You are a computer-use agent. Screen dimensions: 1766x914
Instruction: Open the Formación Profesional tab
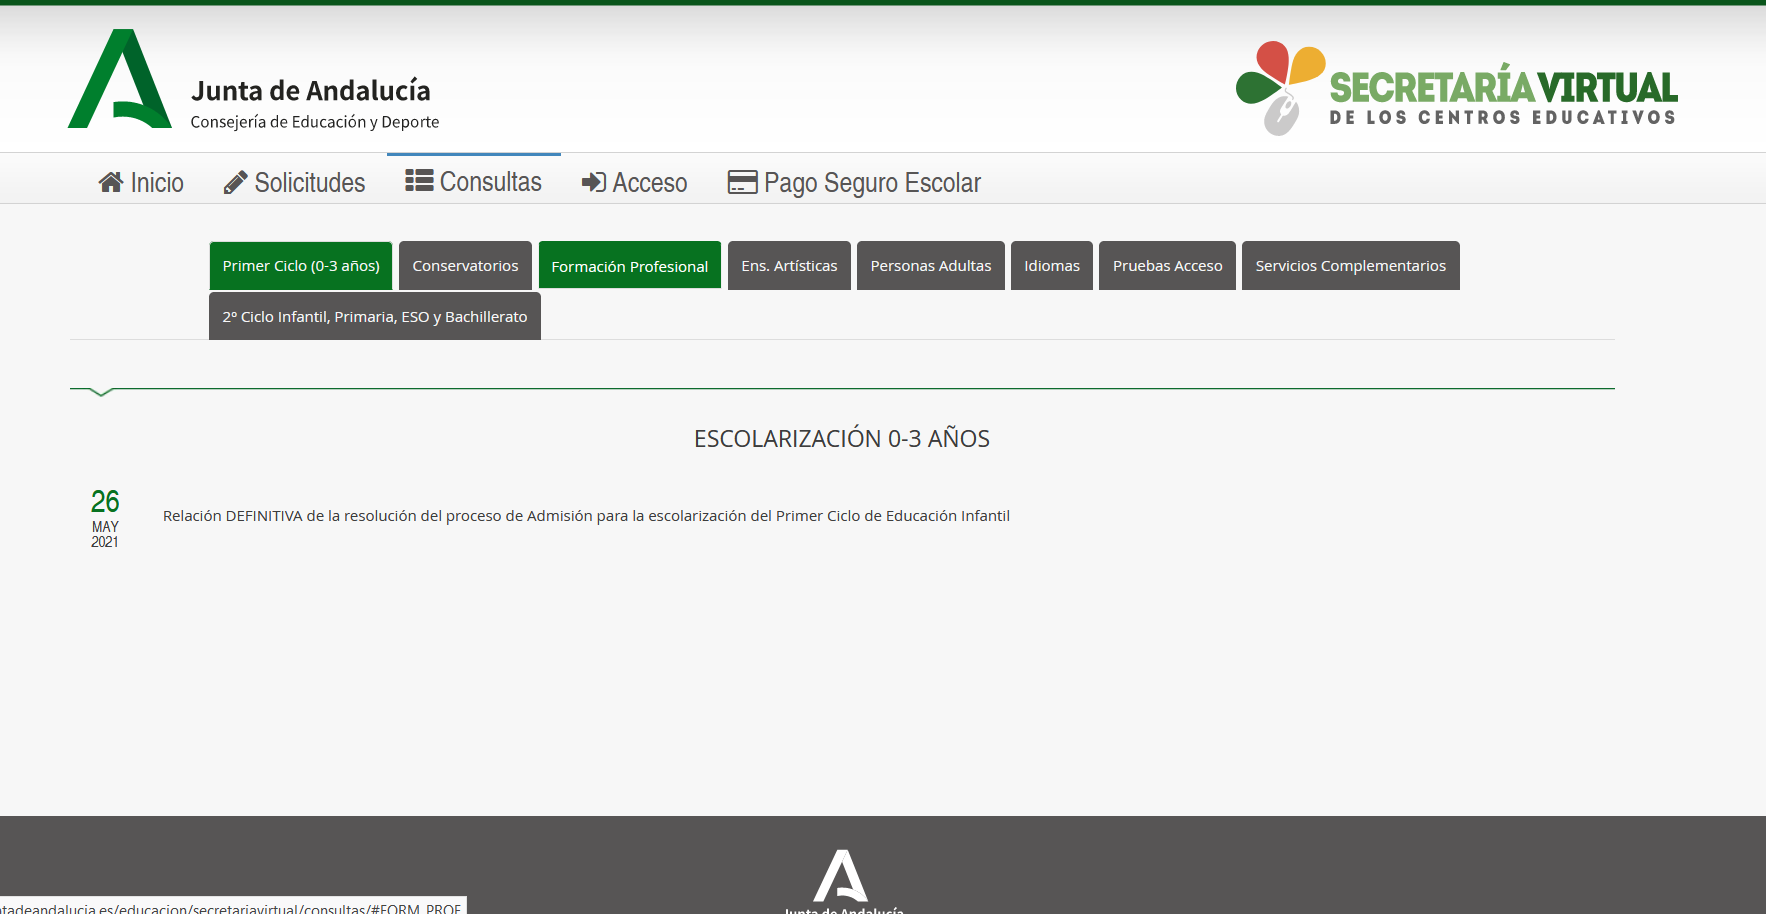click(x=630, y=266)
